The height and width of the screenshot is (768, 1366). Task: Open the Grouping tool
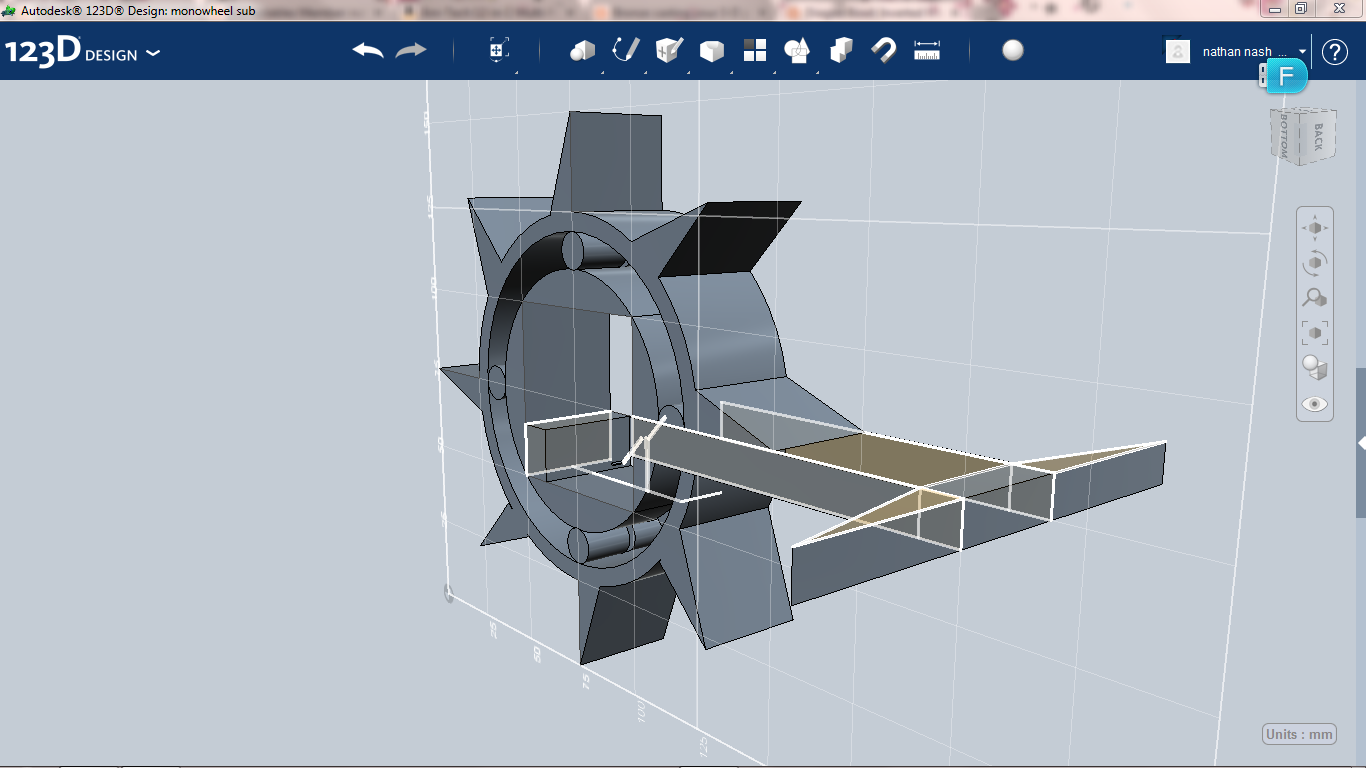point(797,51)
